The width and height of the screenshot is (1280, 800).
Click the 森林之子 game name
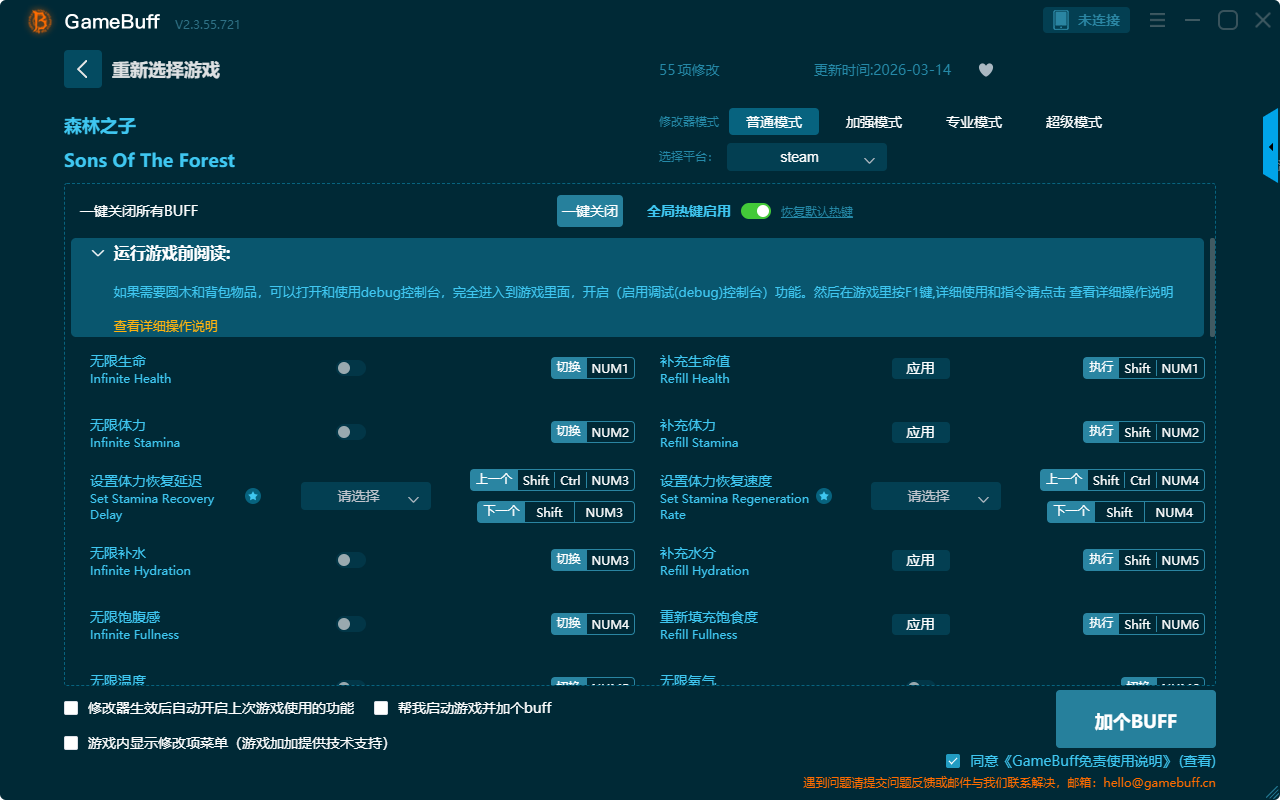pos(100,126)
